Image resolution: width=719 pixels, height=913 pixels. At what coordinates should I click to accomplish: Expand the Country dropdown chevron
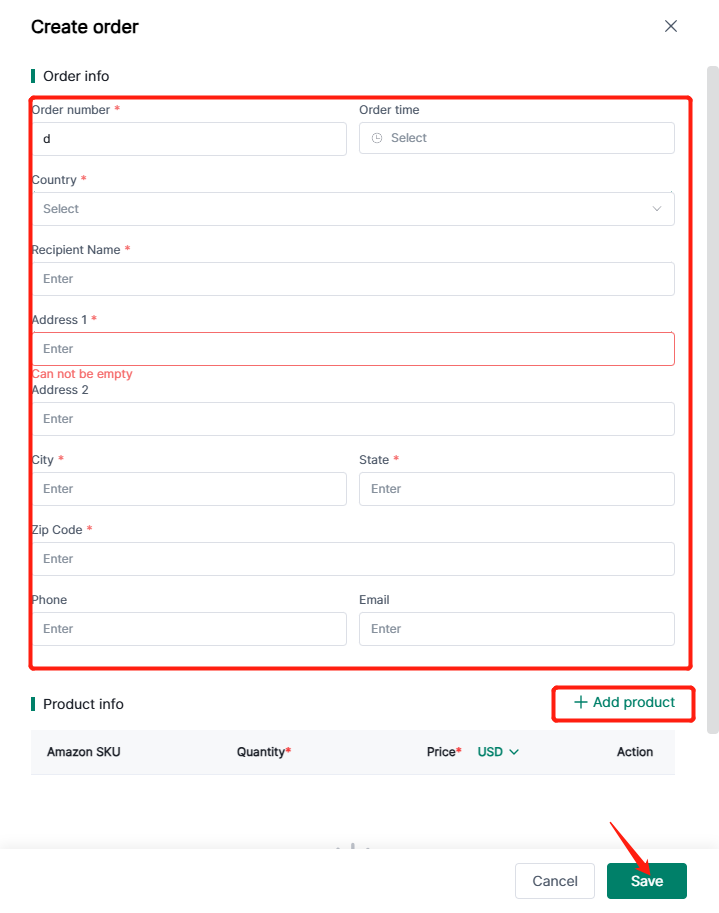[657, 209]
